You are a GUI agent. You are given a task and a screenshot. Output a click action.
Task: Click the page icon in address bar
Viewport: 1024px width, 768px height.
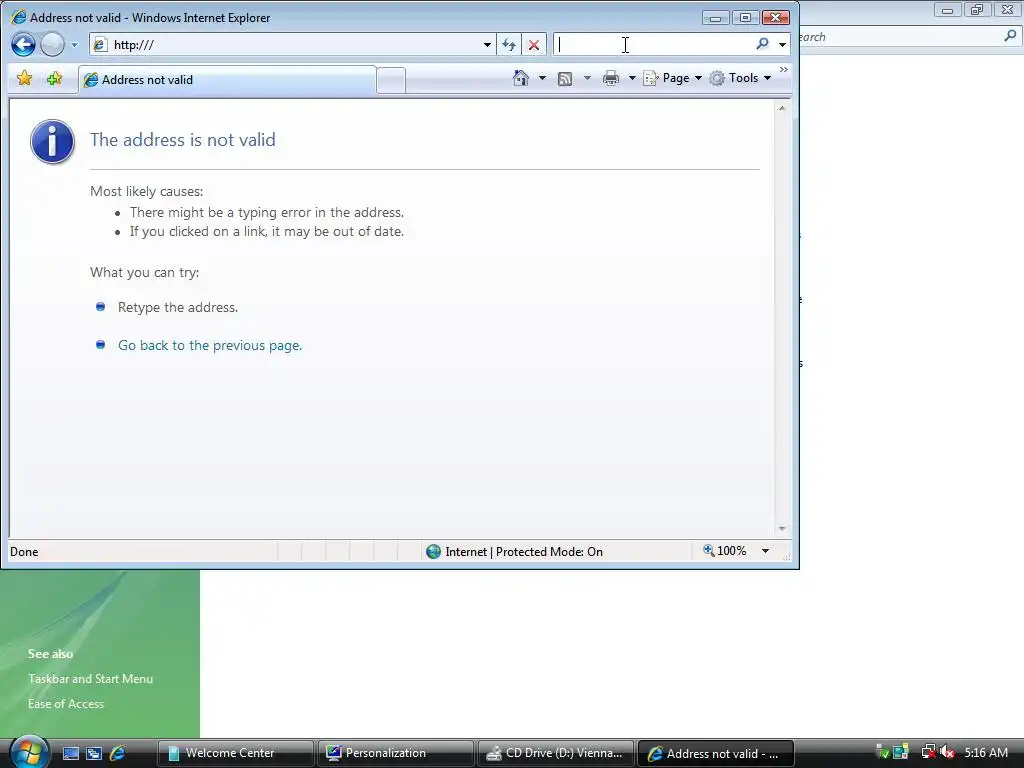coord(100,44)
